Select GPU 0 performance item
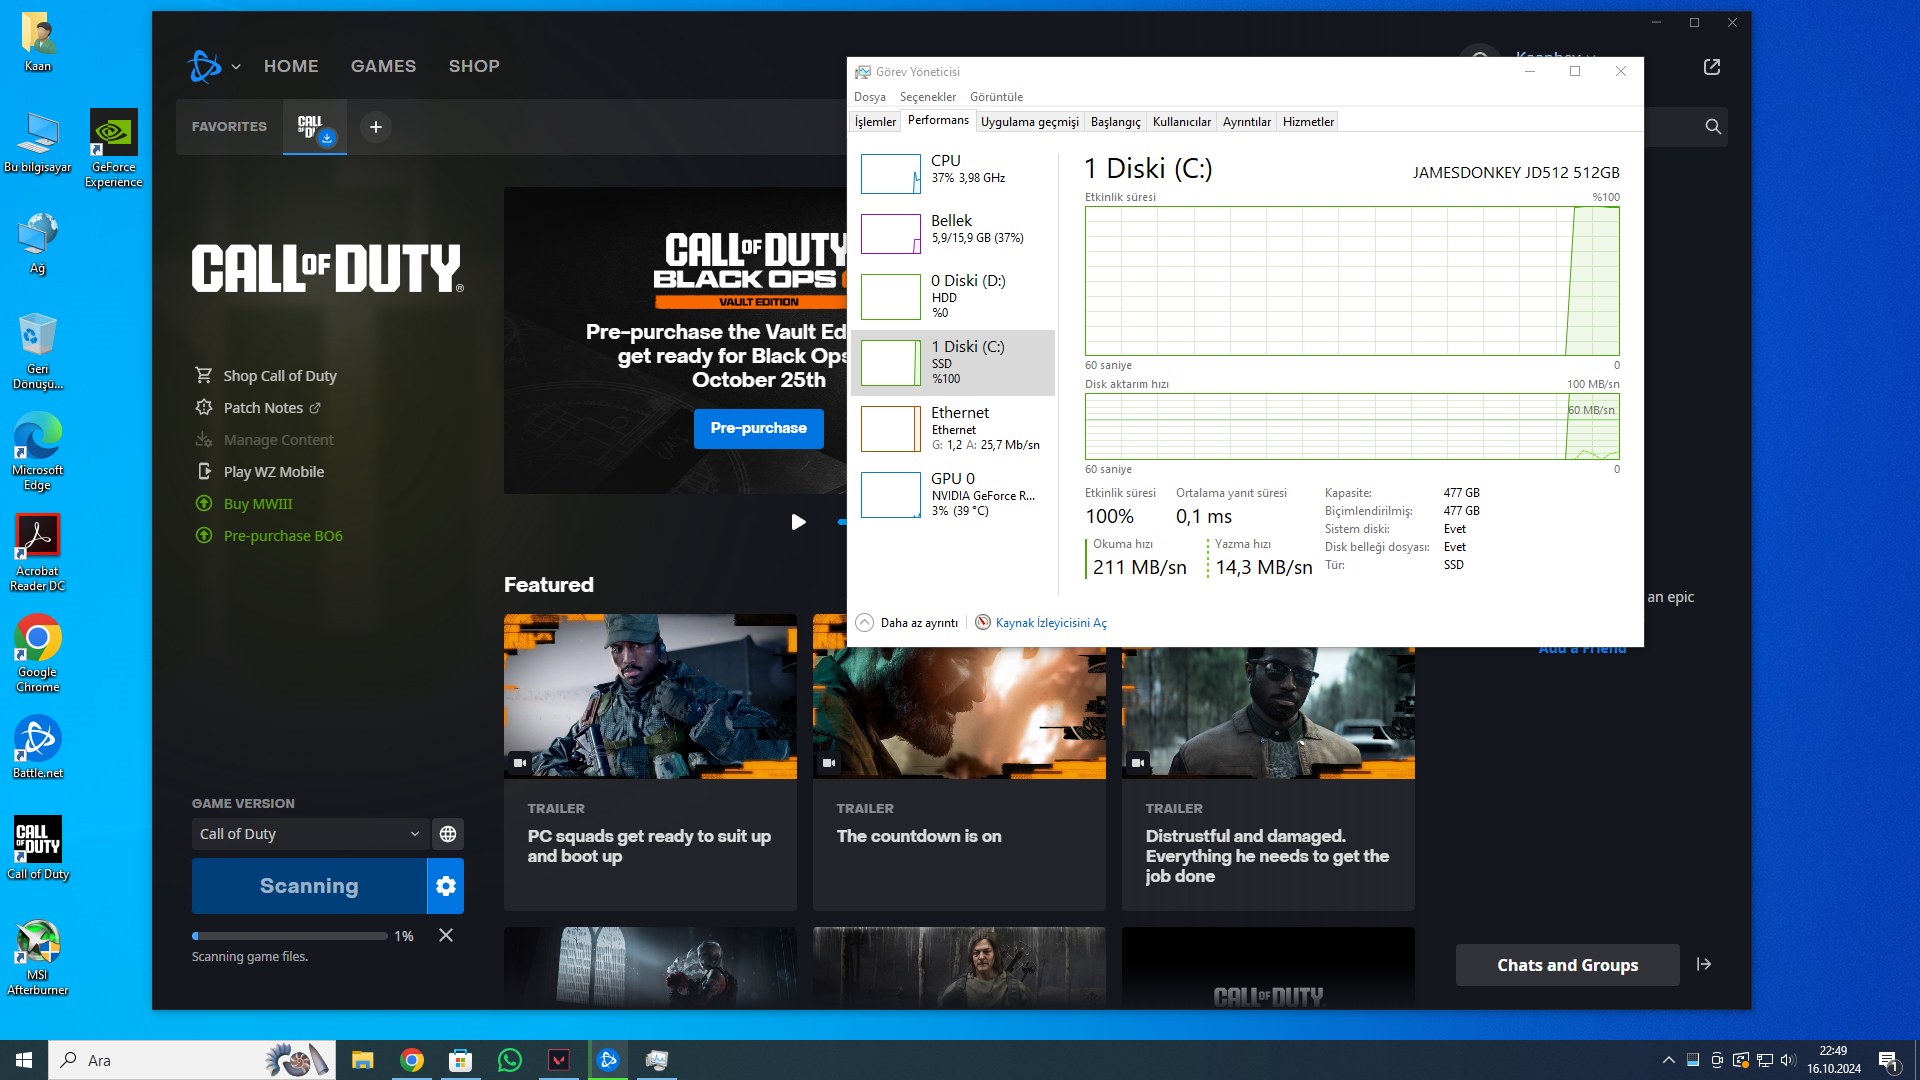Screen dimensions: 1920x1080 953,495
